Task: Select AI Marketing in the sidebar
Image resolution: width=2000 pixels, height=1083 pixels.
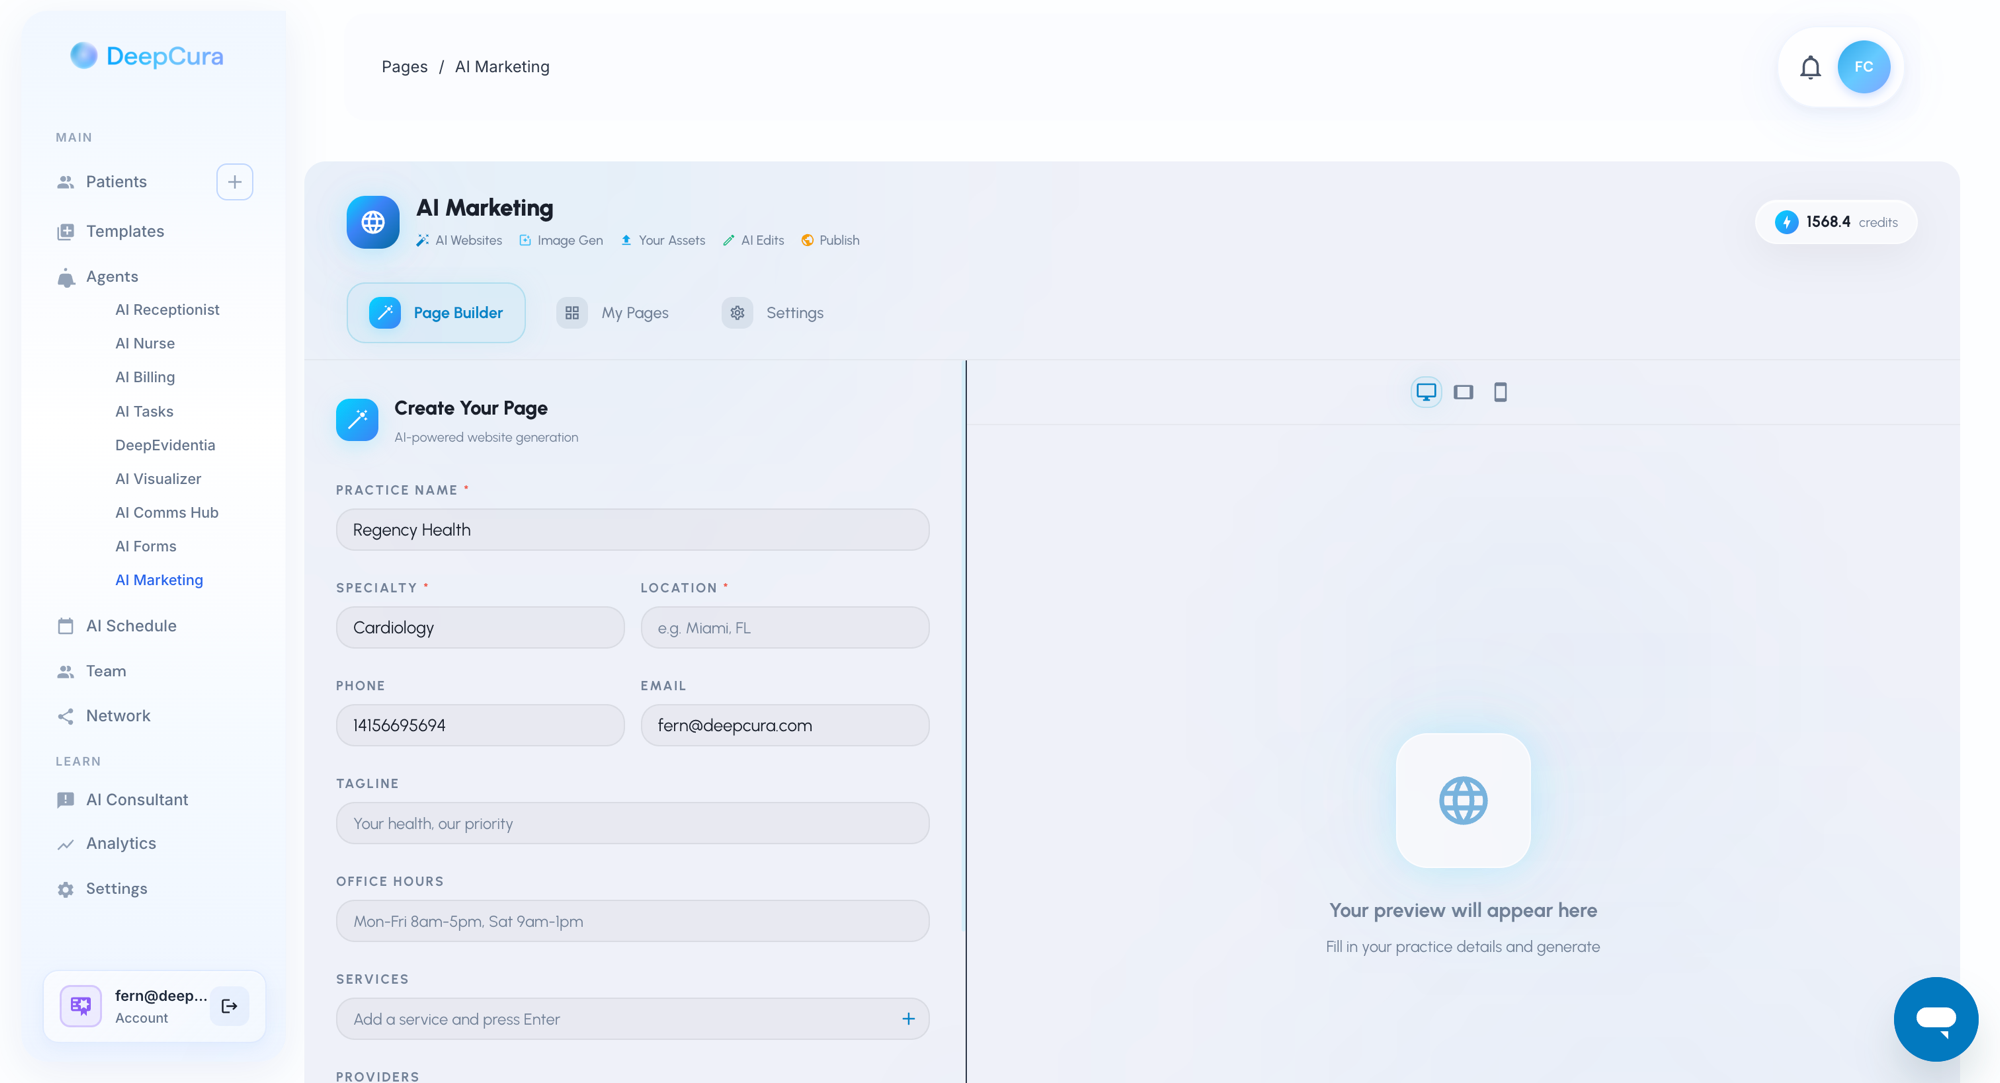Action: 159,580
